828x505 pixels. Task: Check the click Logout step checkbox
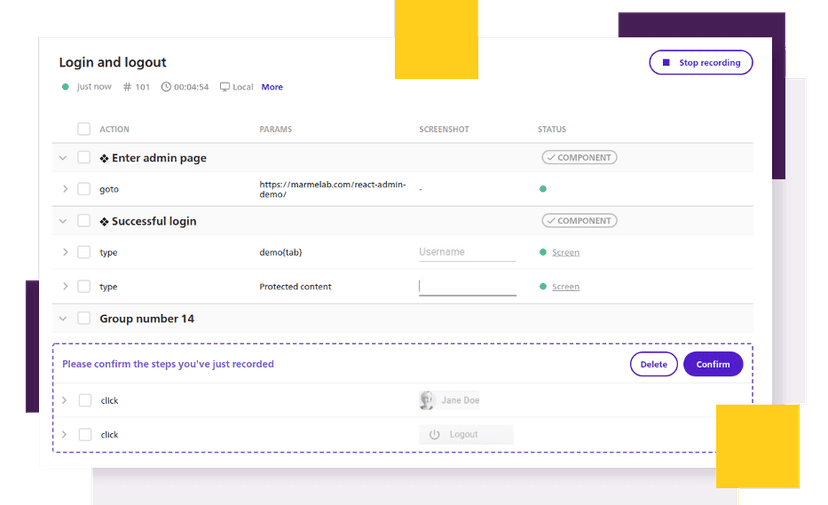point(85,435)
